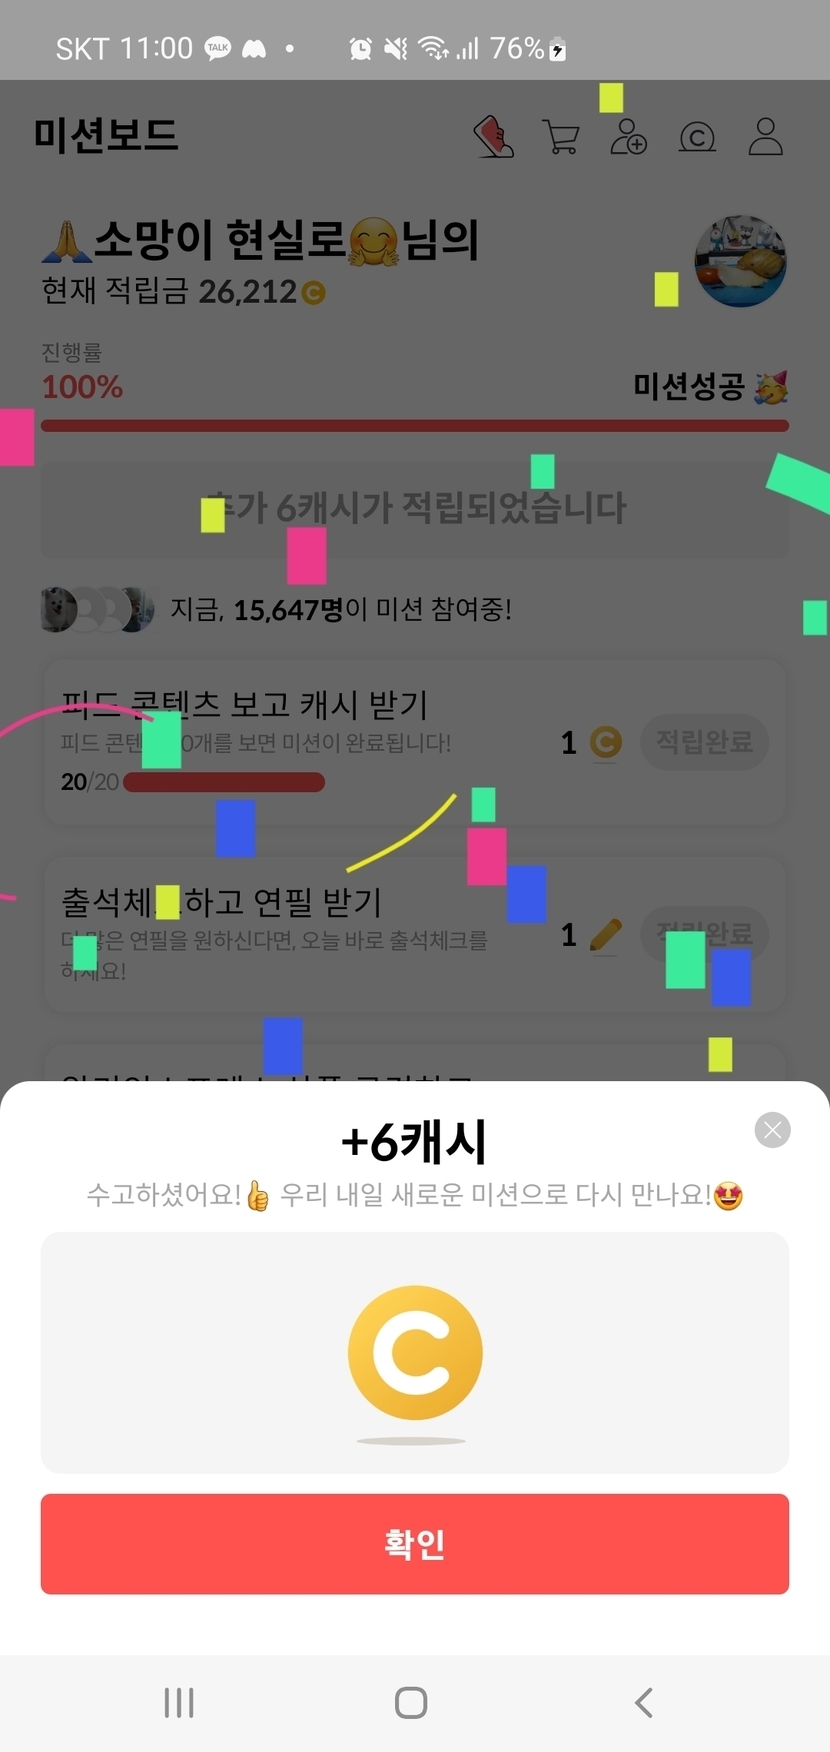
Task: Tap the 확인 confirm button
Action: coord(415,1544)
